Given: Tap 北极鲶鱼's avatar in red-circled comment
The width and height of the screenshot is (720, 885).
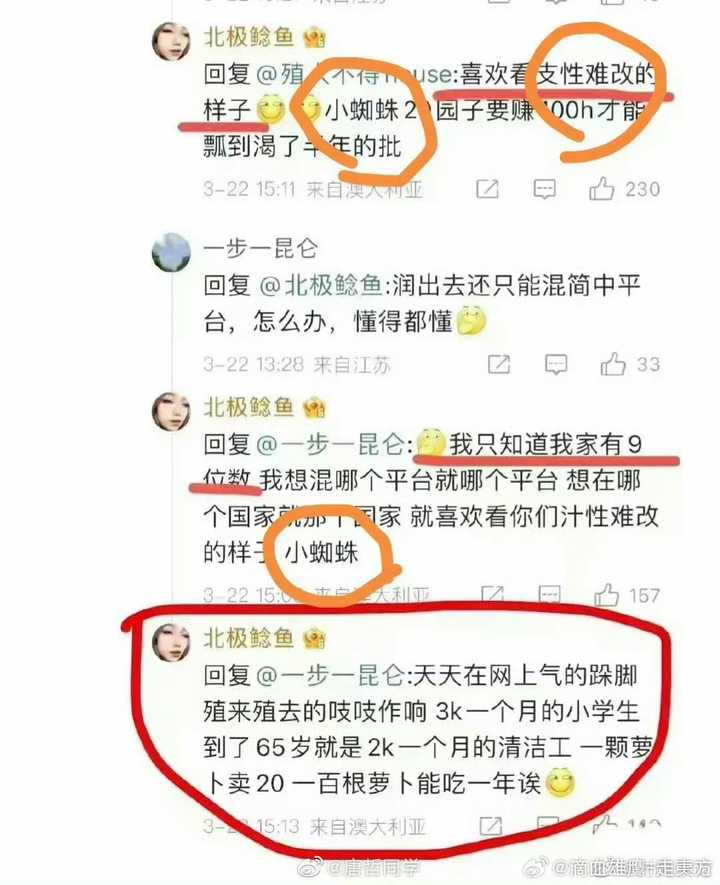Looking at the screenshot, I should tap(172, 643).
